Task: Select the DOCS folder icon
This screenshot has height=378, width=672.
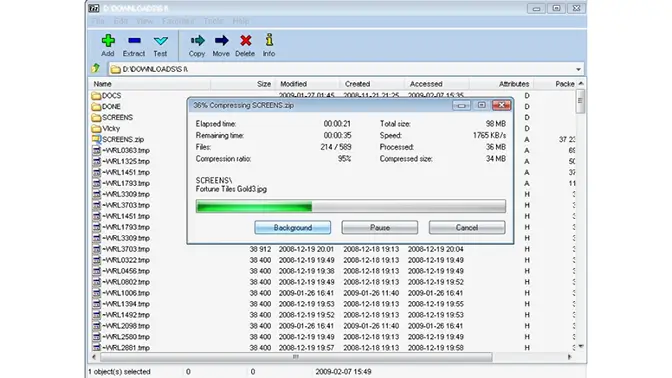Action: point(96,96)
